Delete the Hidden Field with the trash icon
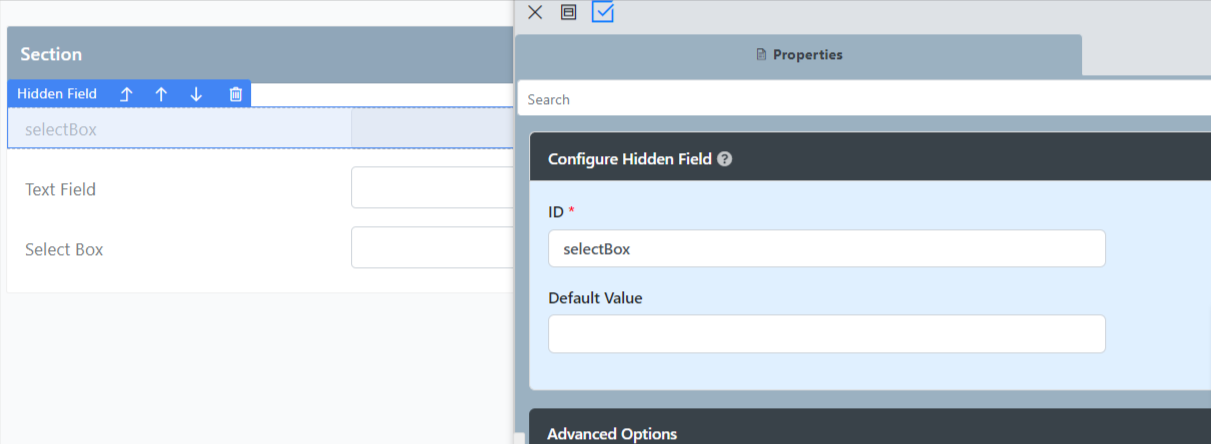 236,94
